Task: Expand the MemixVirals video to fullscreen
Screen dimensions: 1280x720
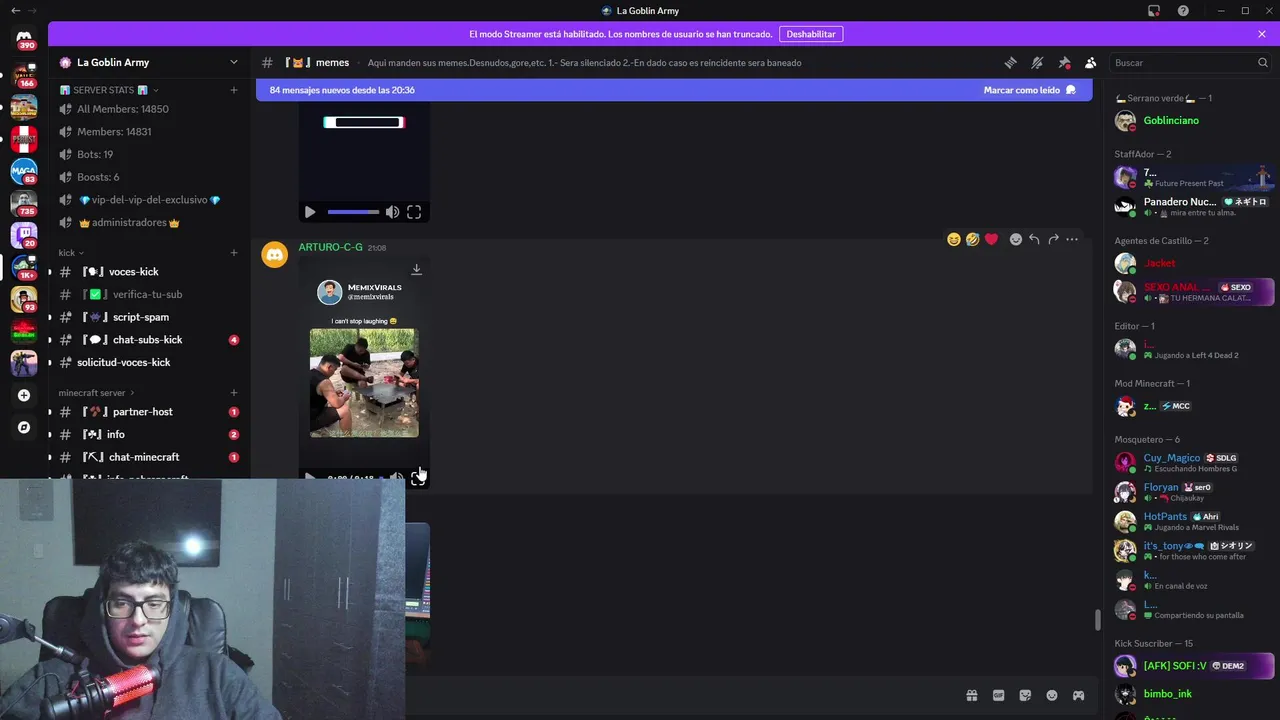Action: (x=417, y=478)
